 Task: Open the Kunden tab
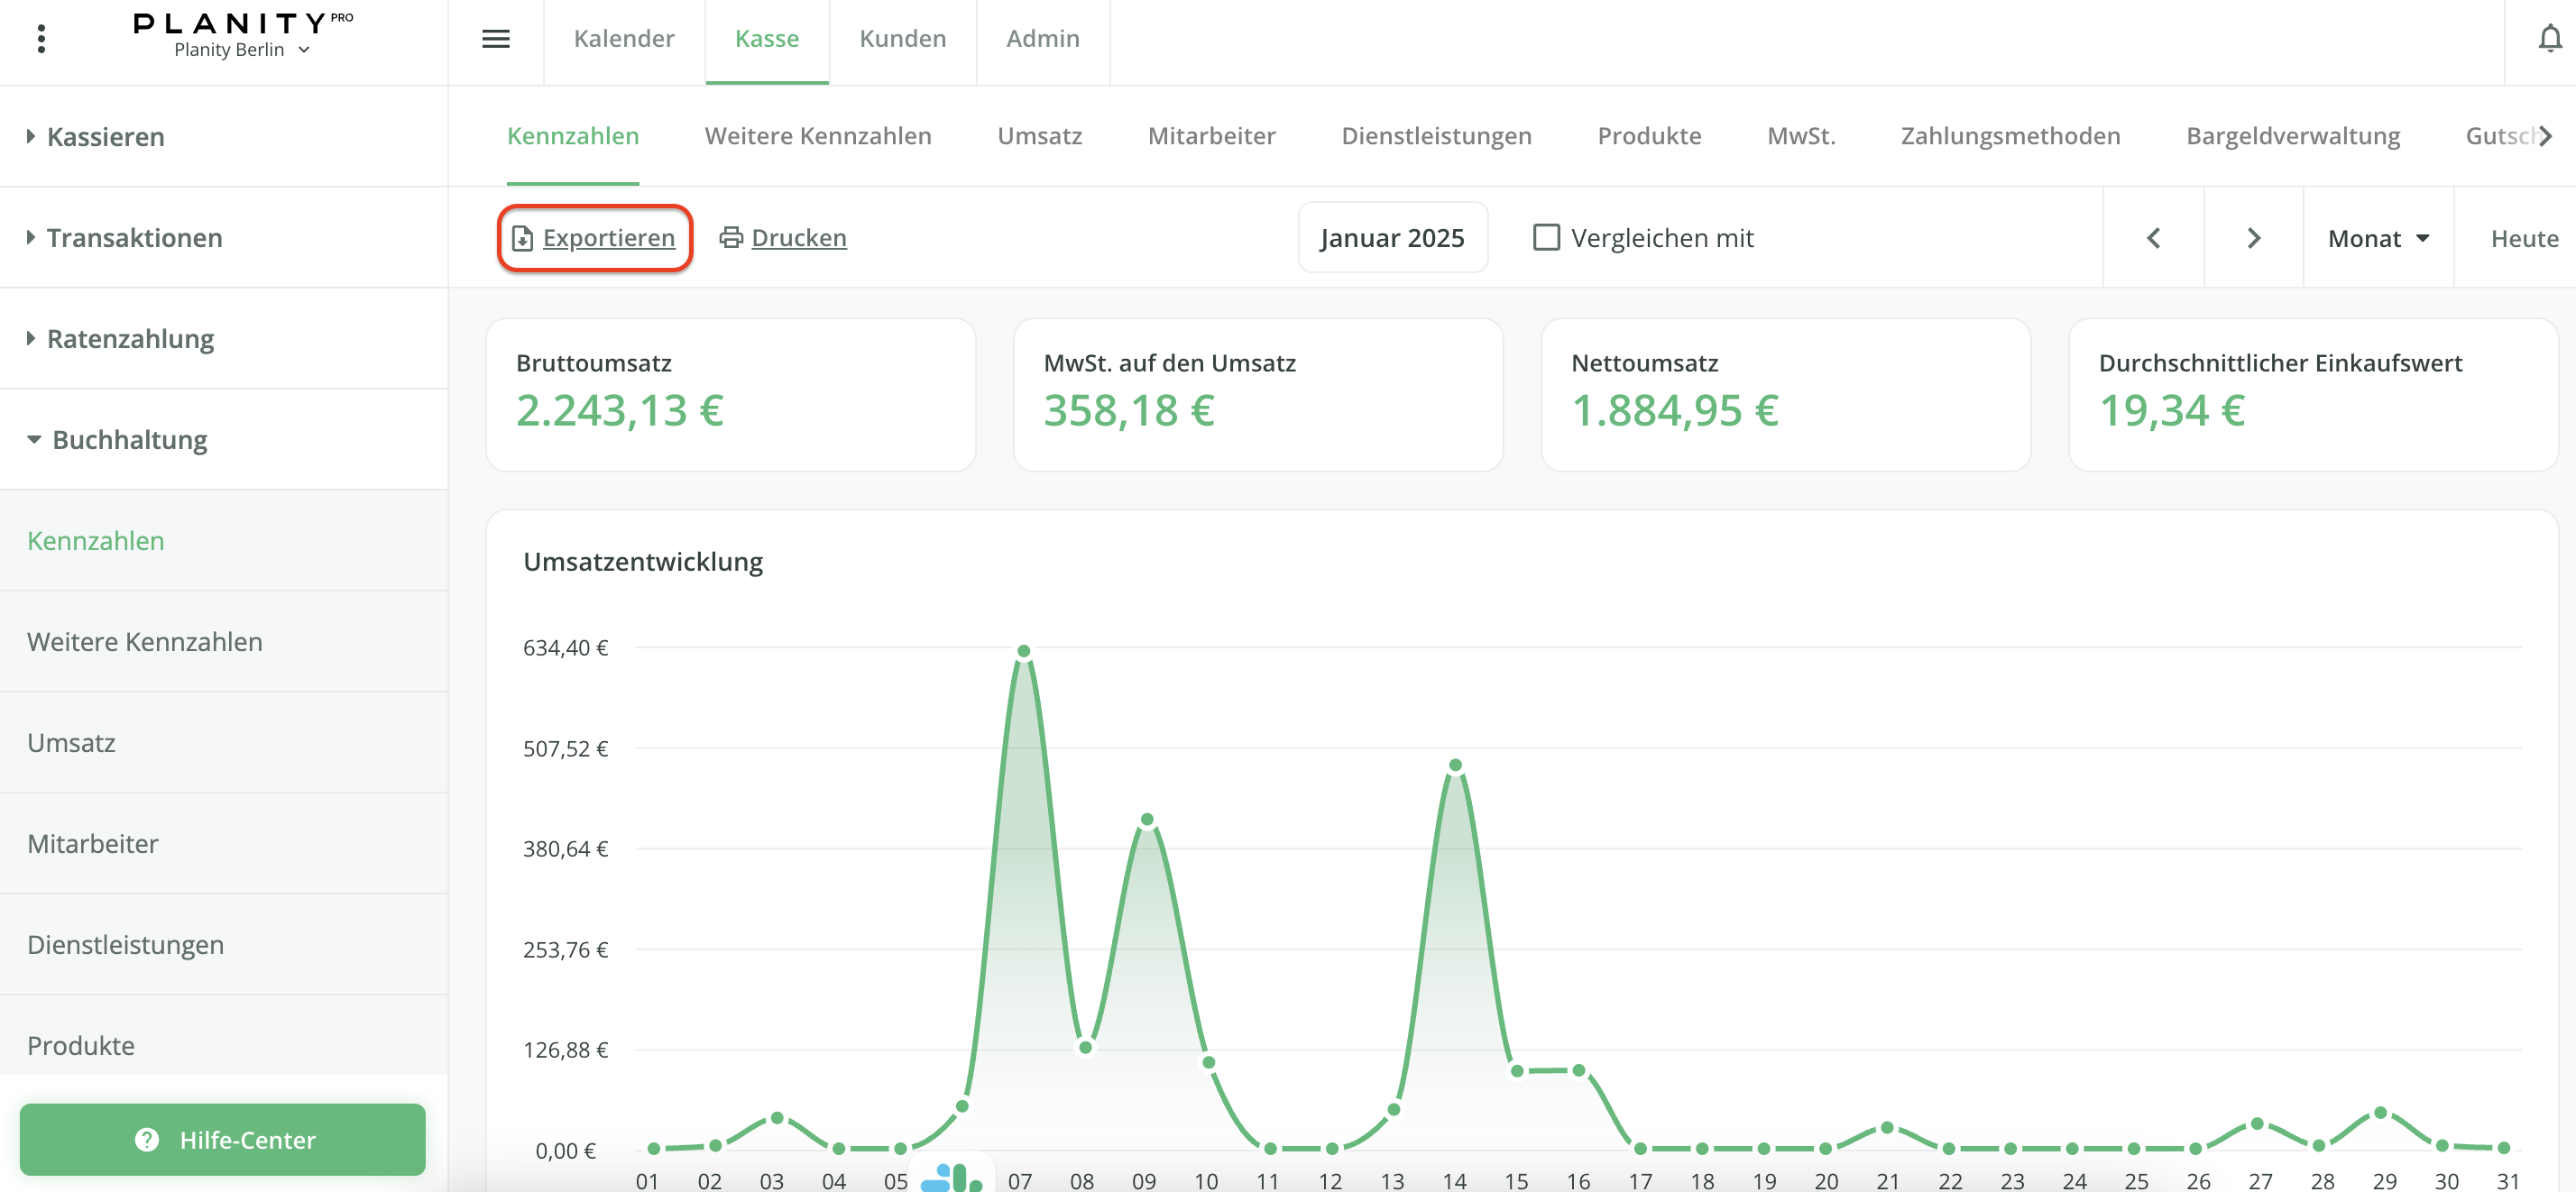point(902,39)
